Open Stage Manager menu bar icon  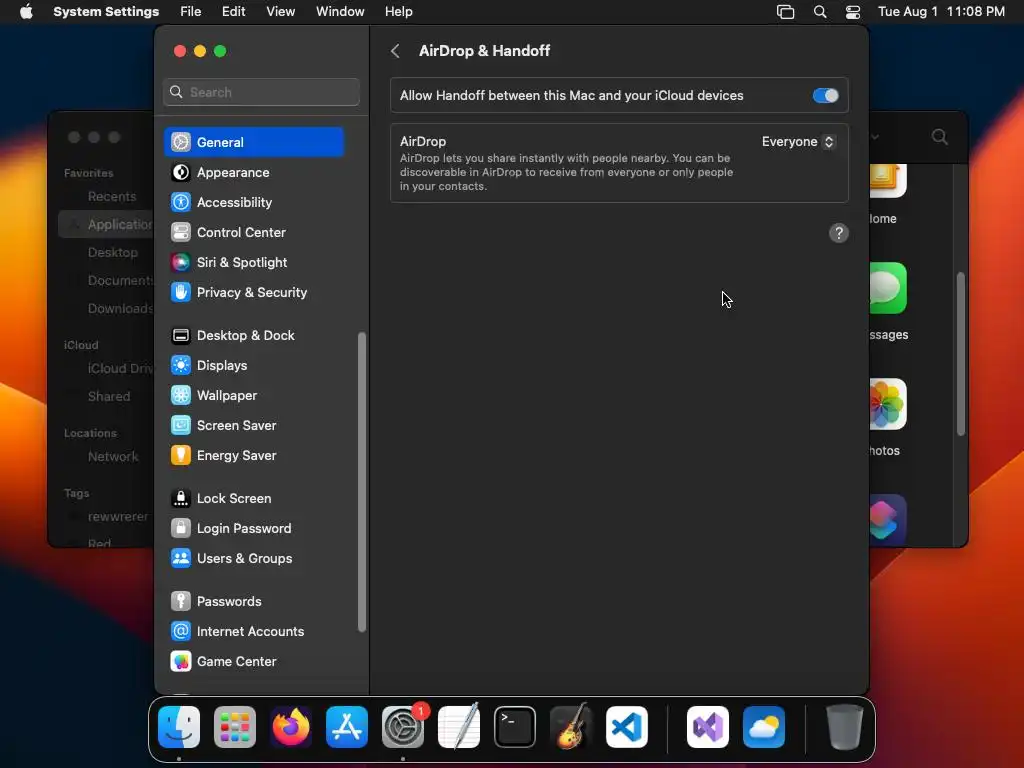click(x=785, y=12)
